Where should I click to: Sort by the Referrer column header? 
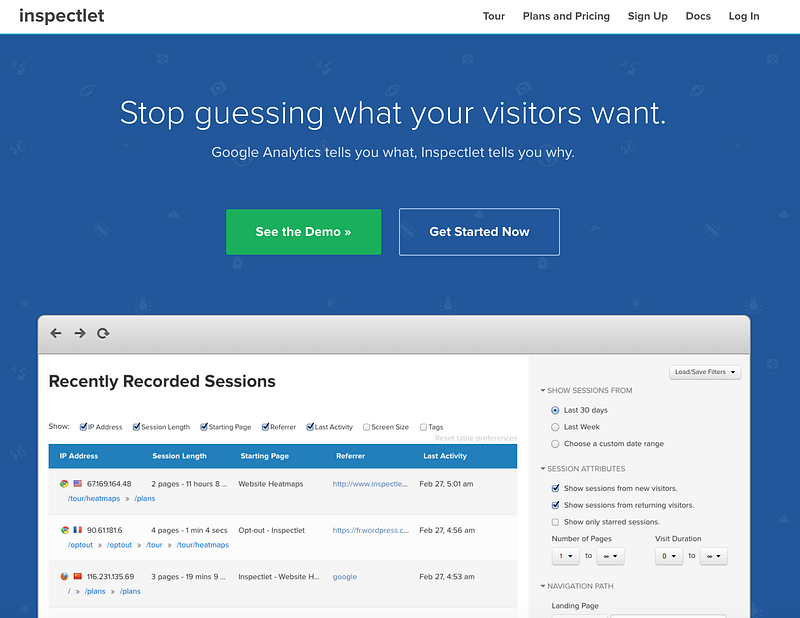[x=350, y=456]
